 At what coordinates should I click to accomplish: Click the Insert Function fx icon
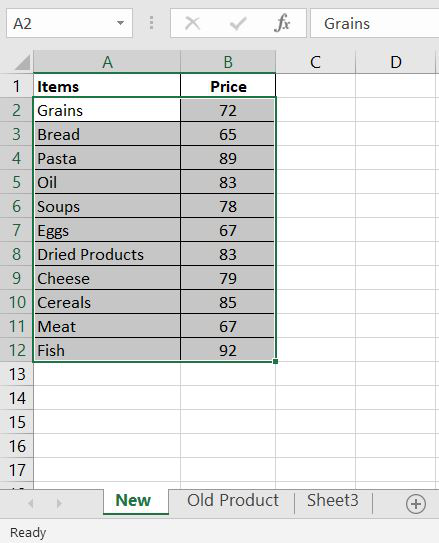tap(282, 23)
